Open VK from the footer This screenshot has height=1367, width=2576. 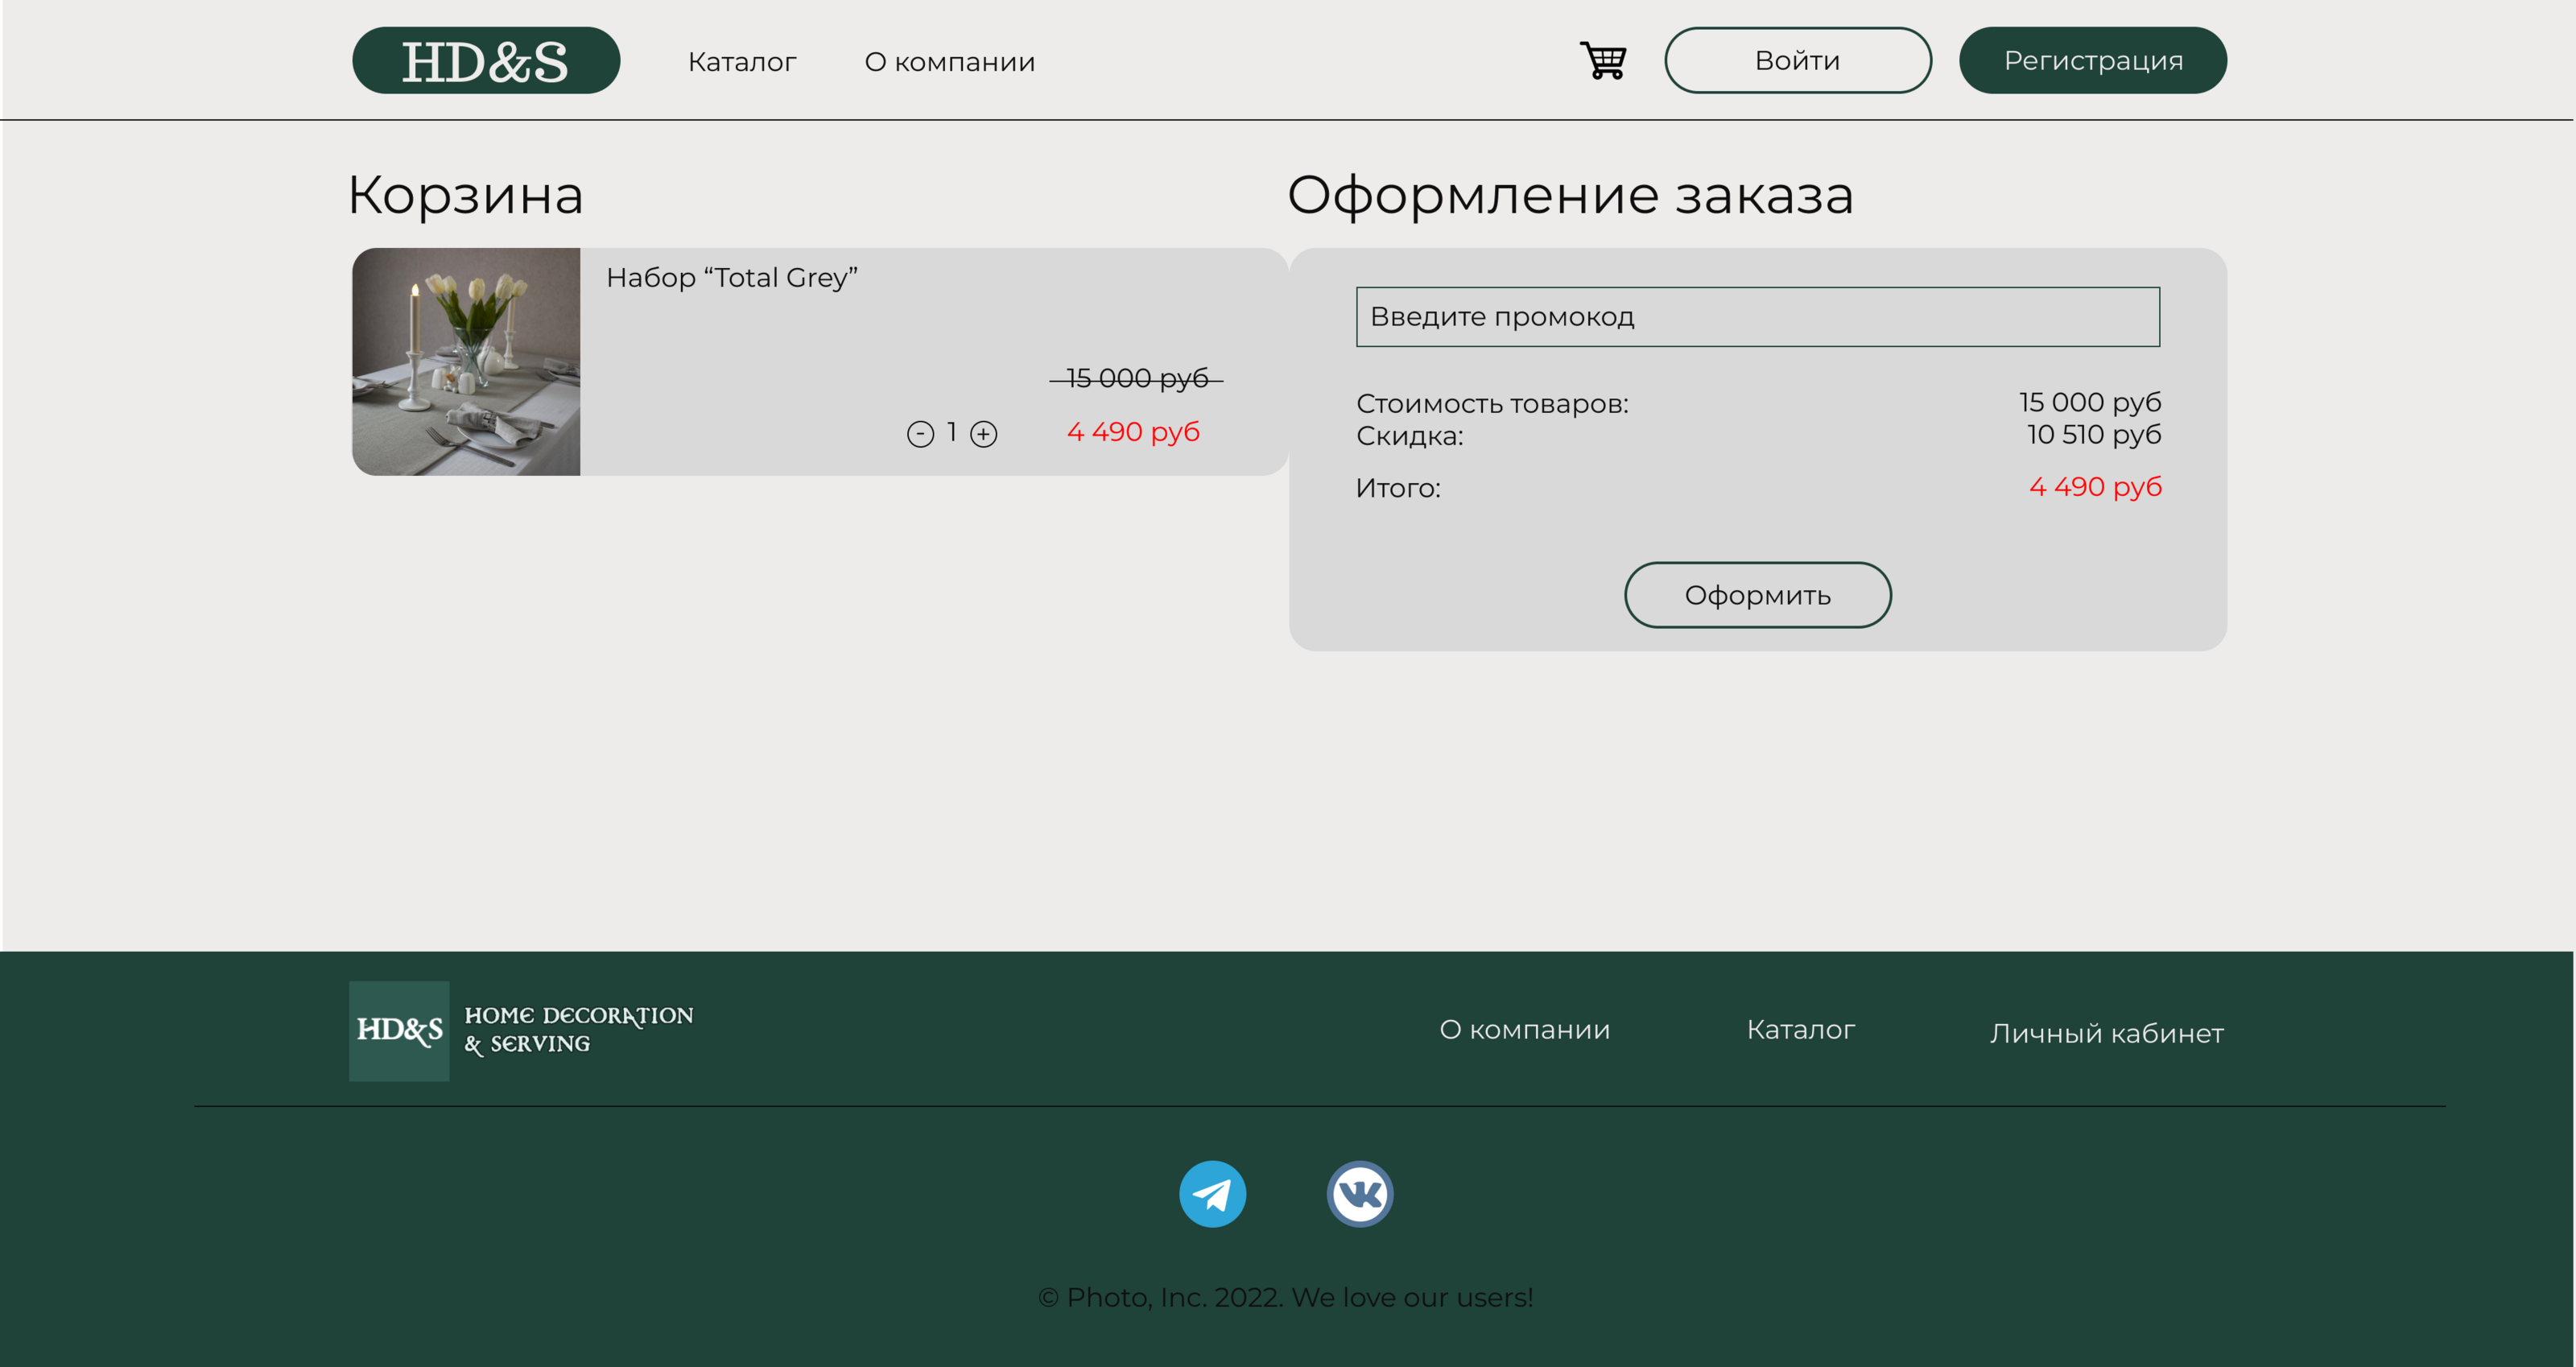click(x=1361, y=1192)
